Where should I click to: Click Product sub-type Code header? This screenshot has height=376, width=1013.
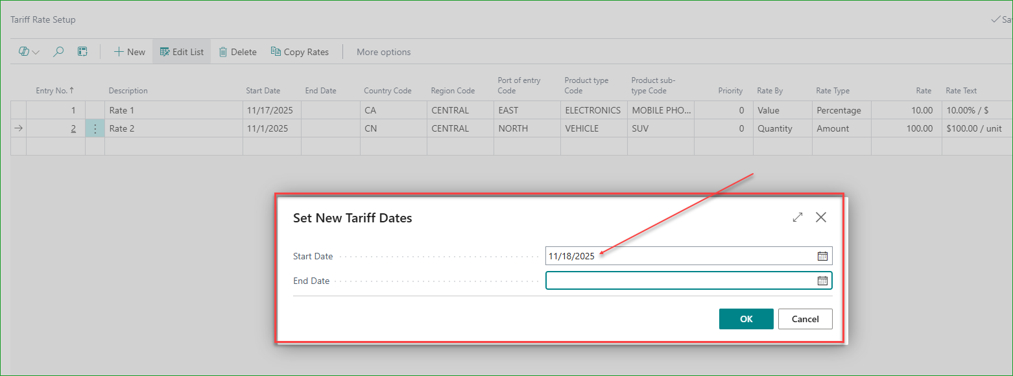(653, 85)
